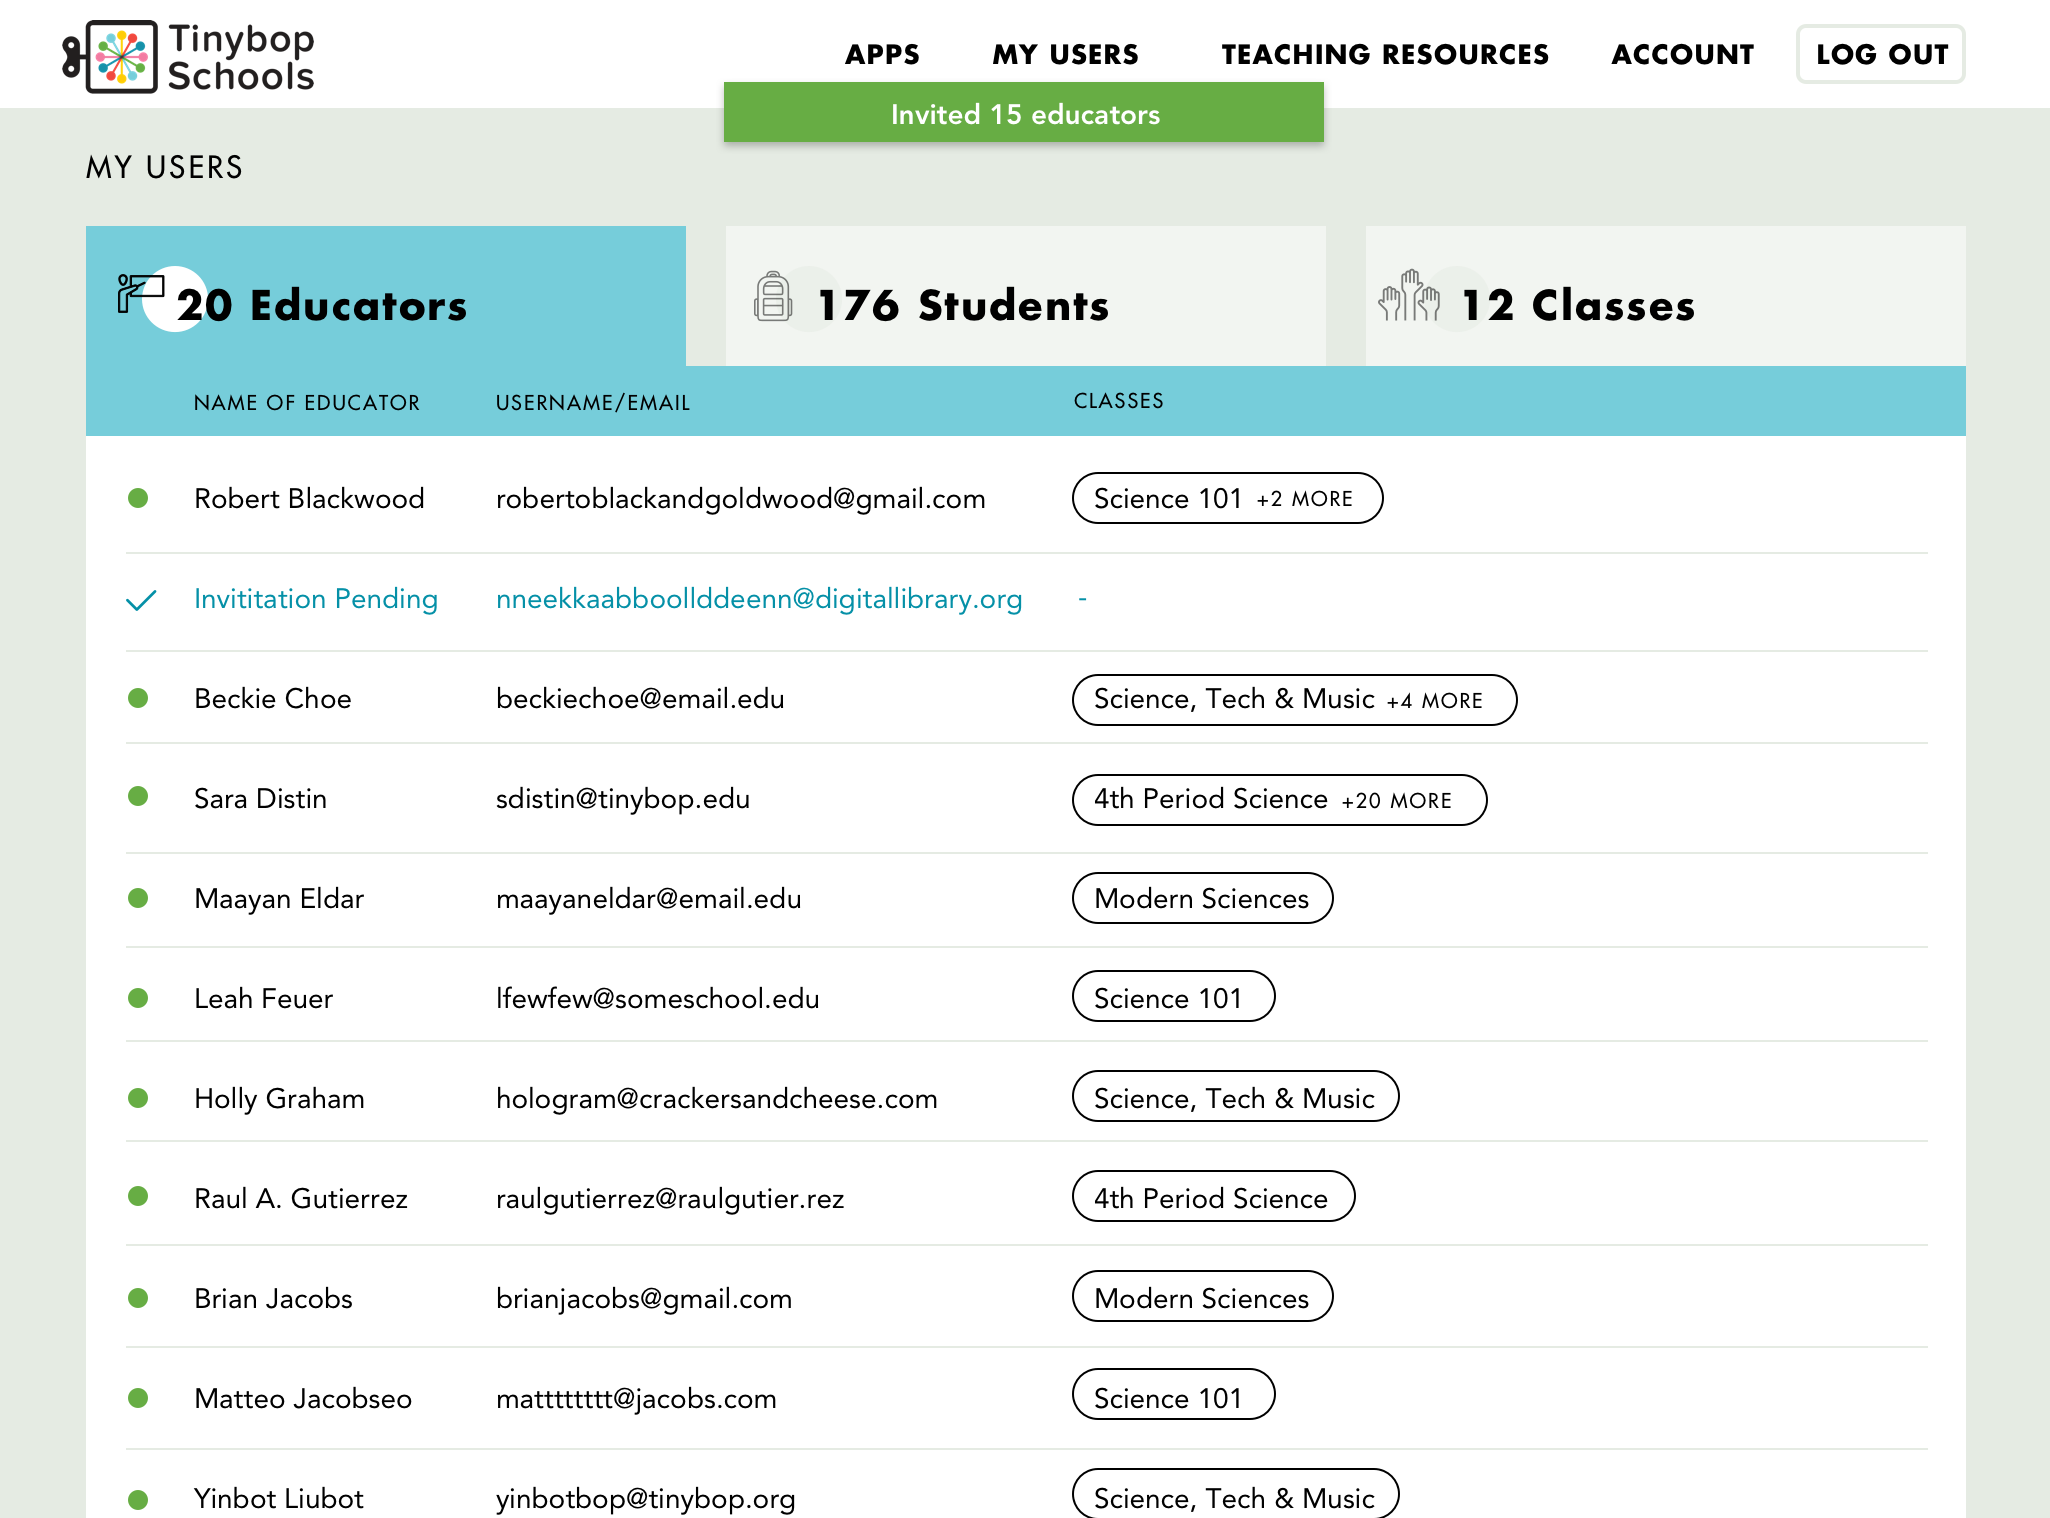The height and width of the screenshot is (1518, 2050).
Task: Click the Tinybop Schools logo
Action: pos(189,57)
